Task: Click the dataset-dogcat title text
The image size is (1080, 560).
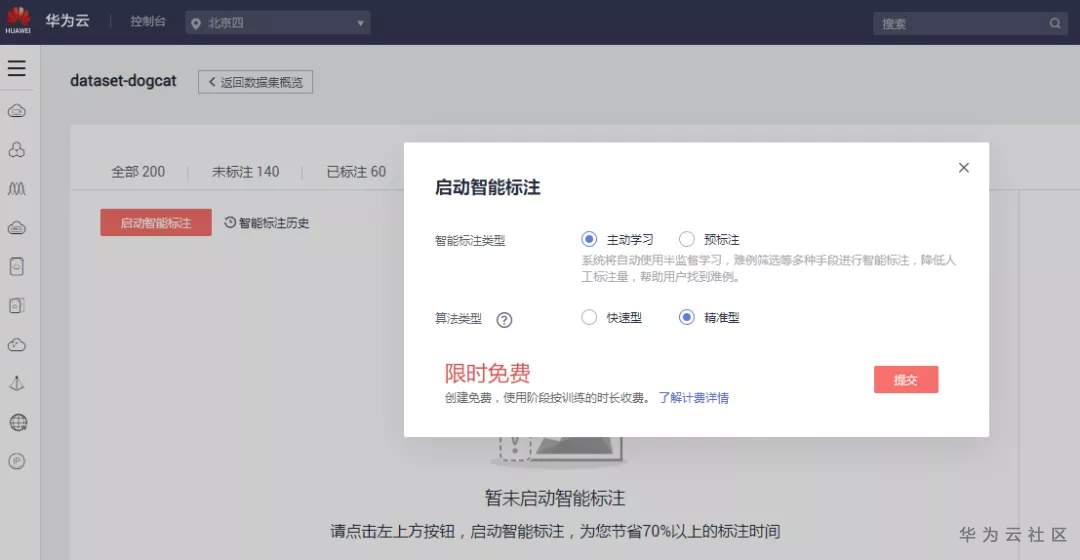Action: coord(123,81)
